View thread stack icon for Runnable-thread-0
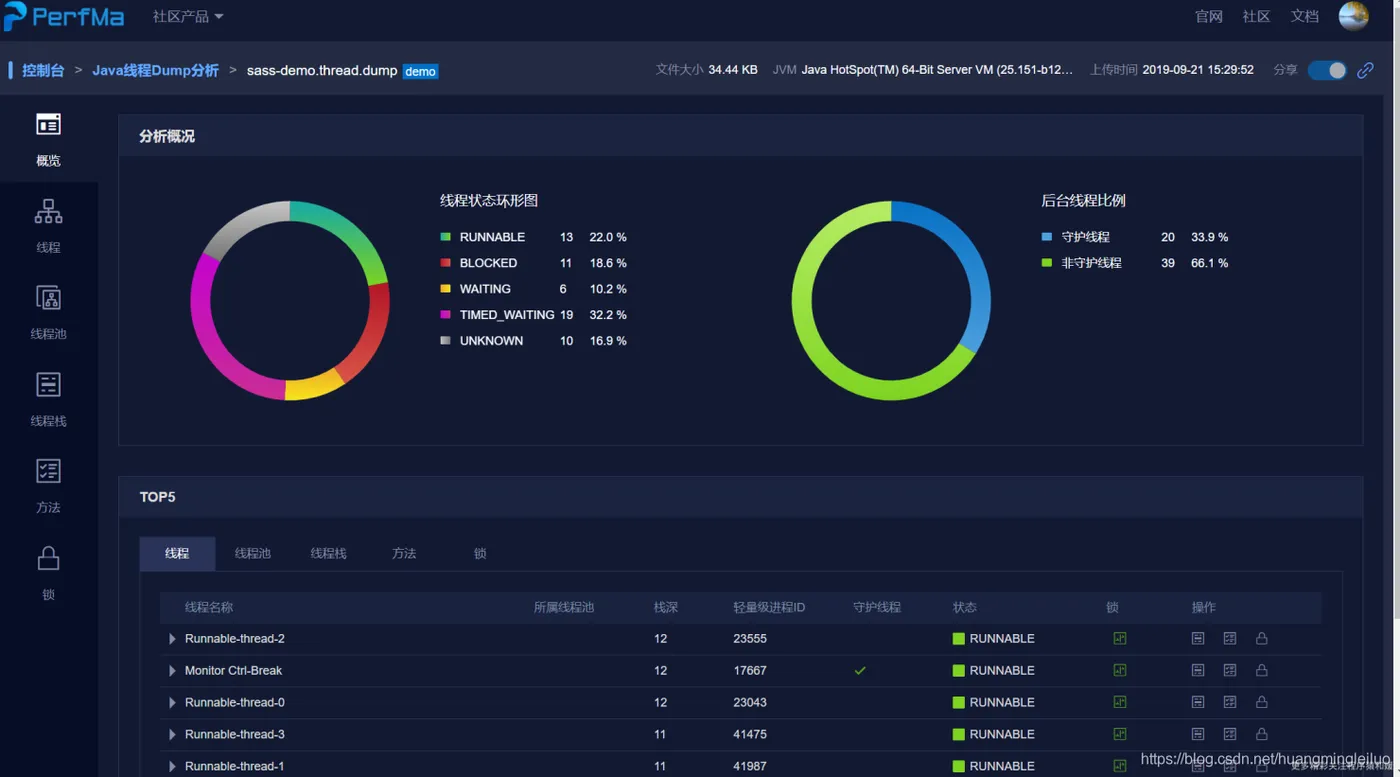The height and width of the screenshot is (777, 1400). point(1198,702)
